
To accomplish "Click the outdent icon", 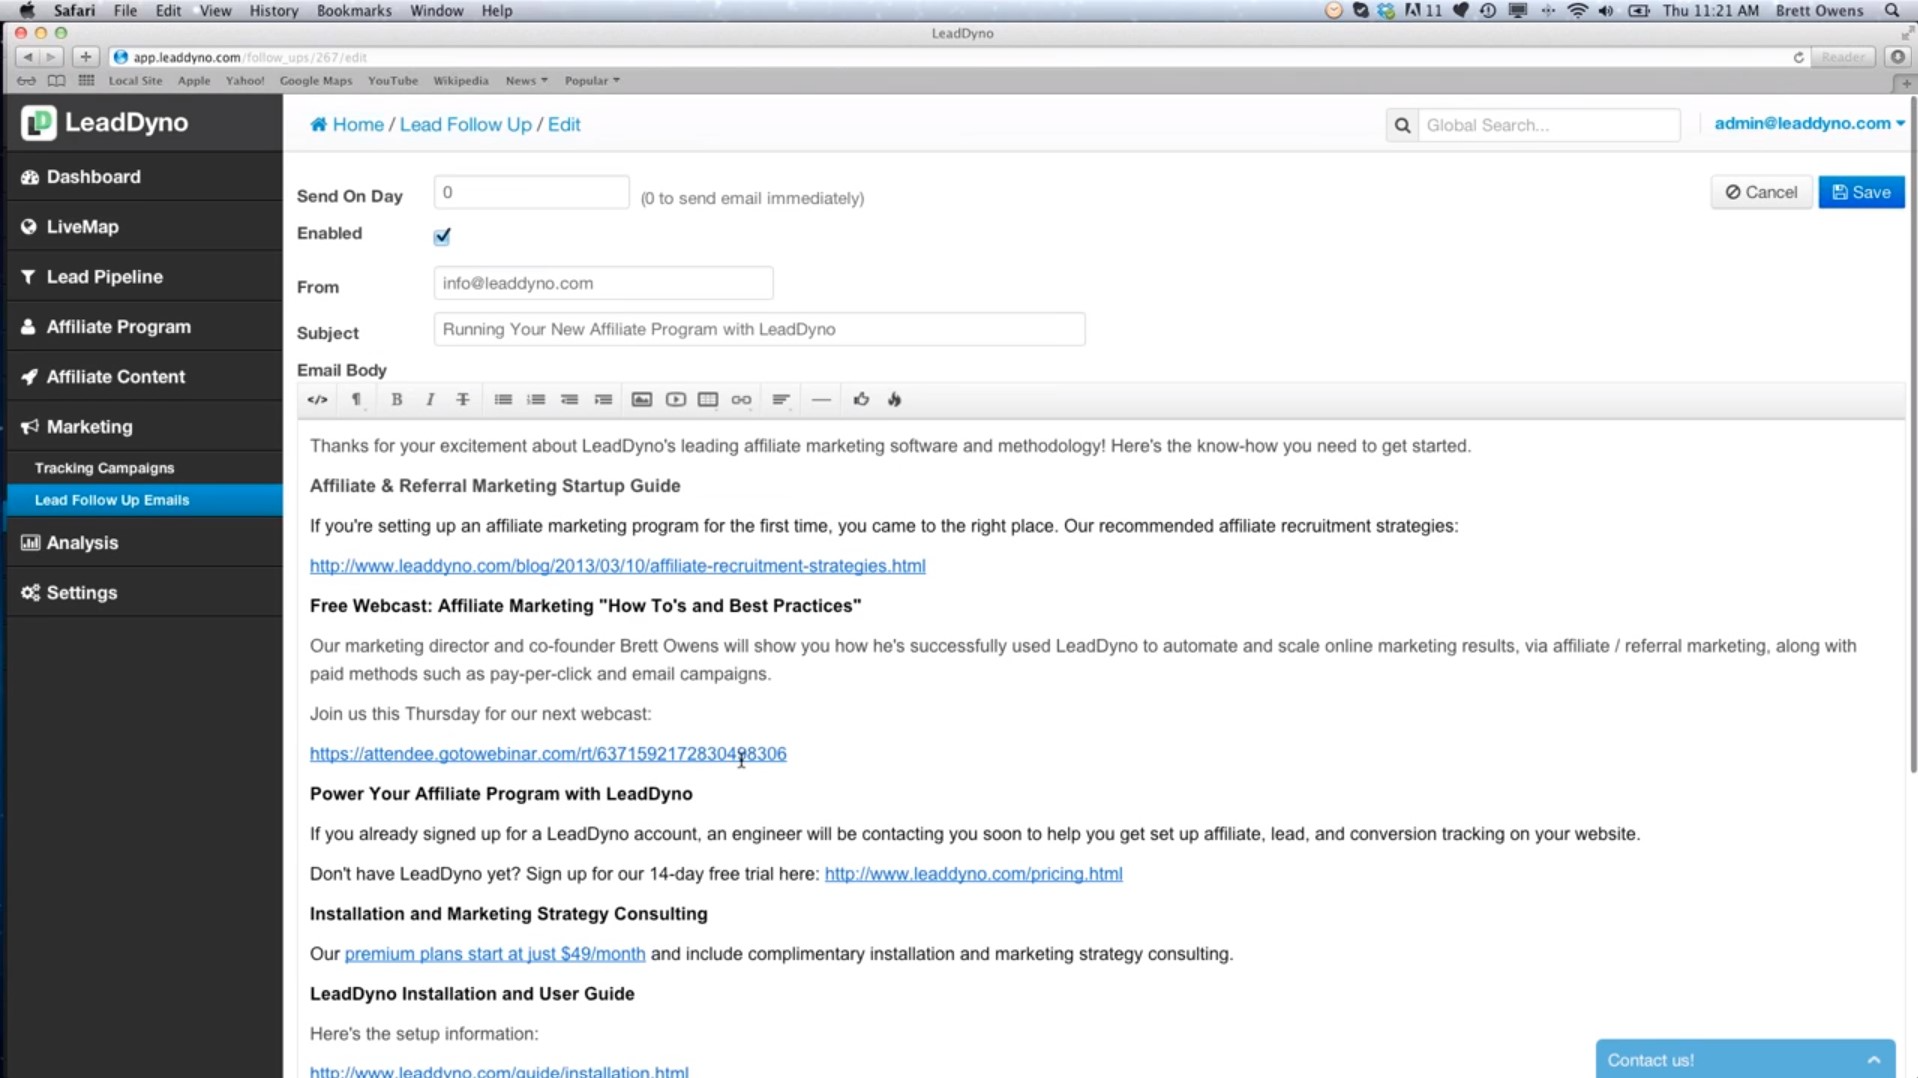I will point(569,400).
